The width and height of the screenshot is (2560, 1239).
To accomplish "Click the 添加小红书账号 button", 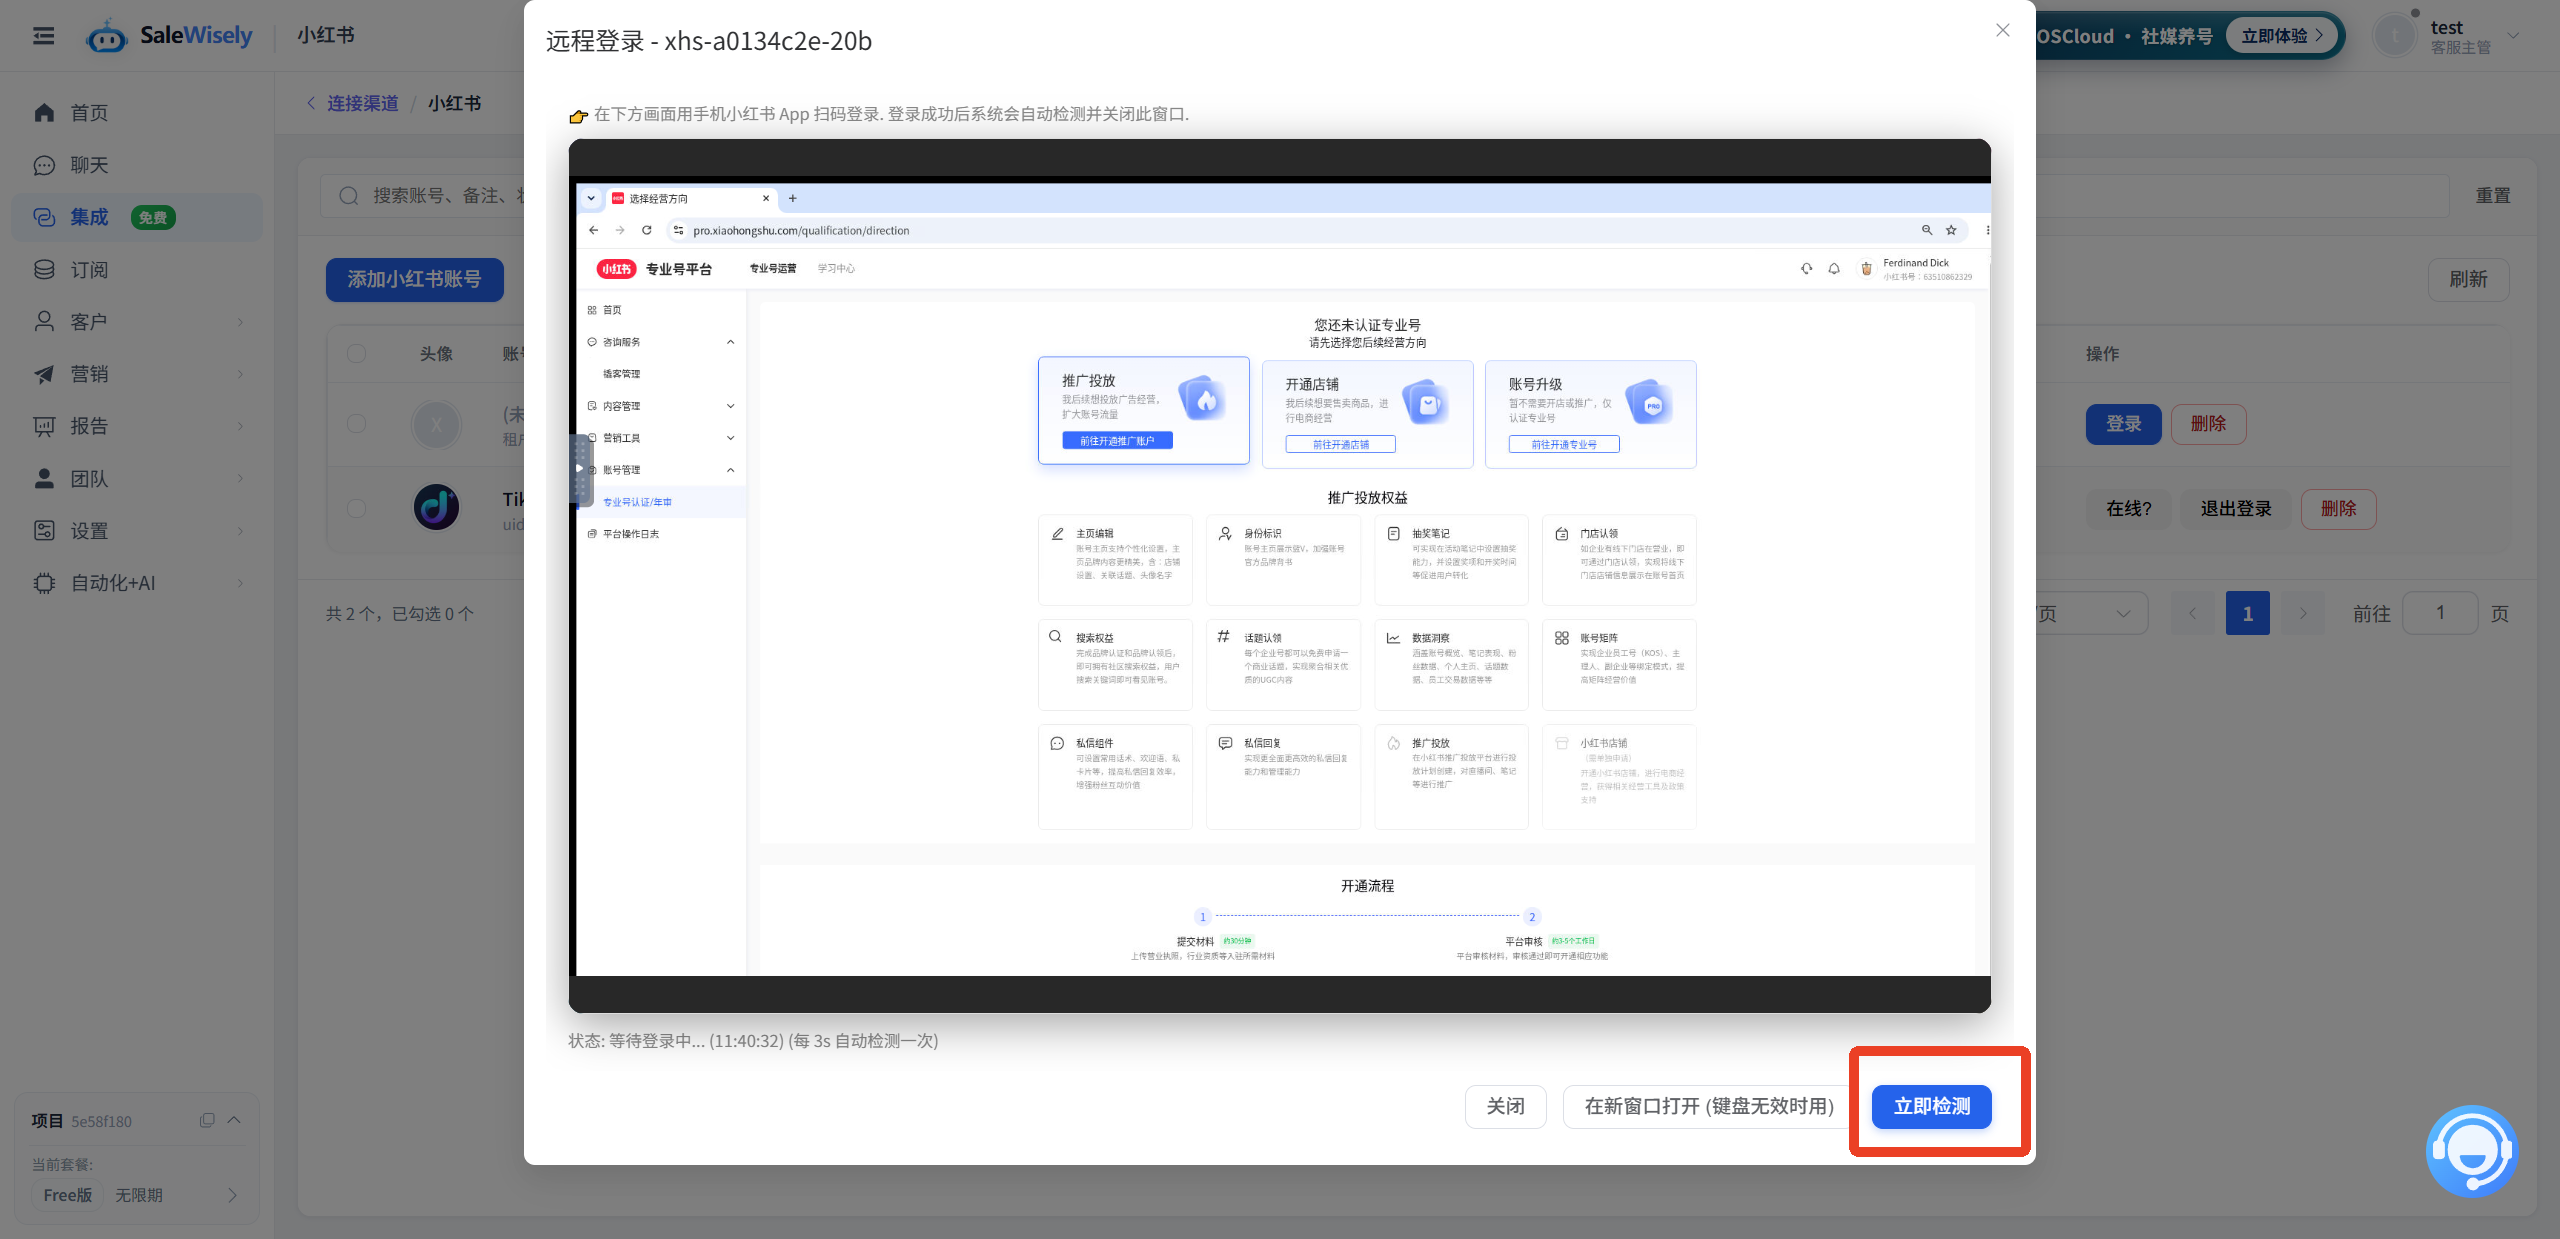I will click(x=414, y=279).
